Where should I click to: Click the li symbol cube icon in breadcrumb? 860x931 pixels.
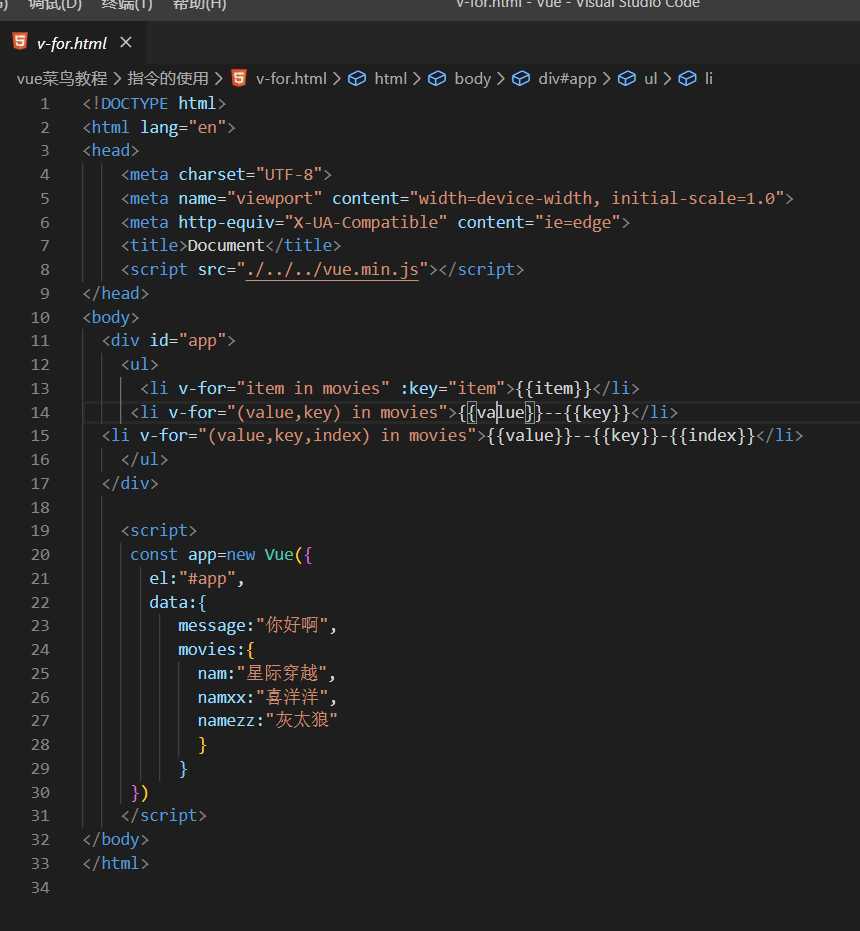(687, 78)
